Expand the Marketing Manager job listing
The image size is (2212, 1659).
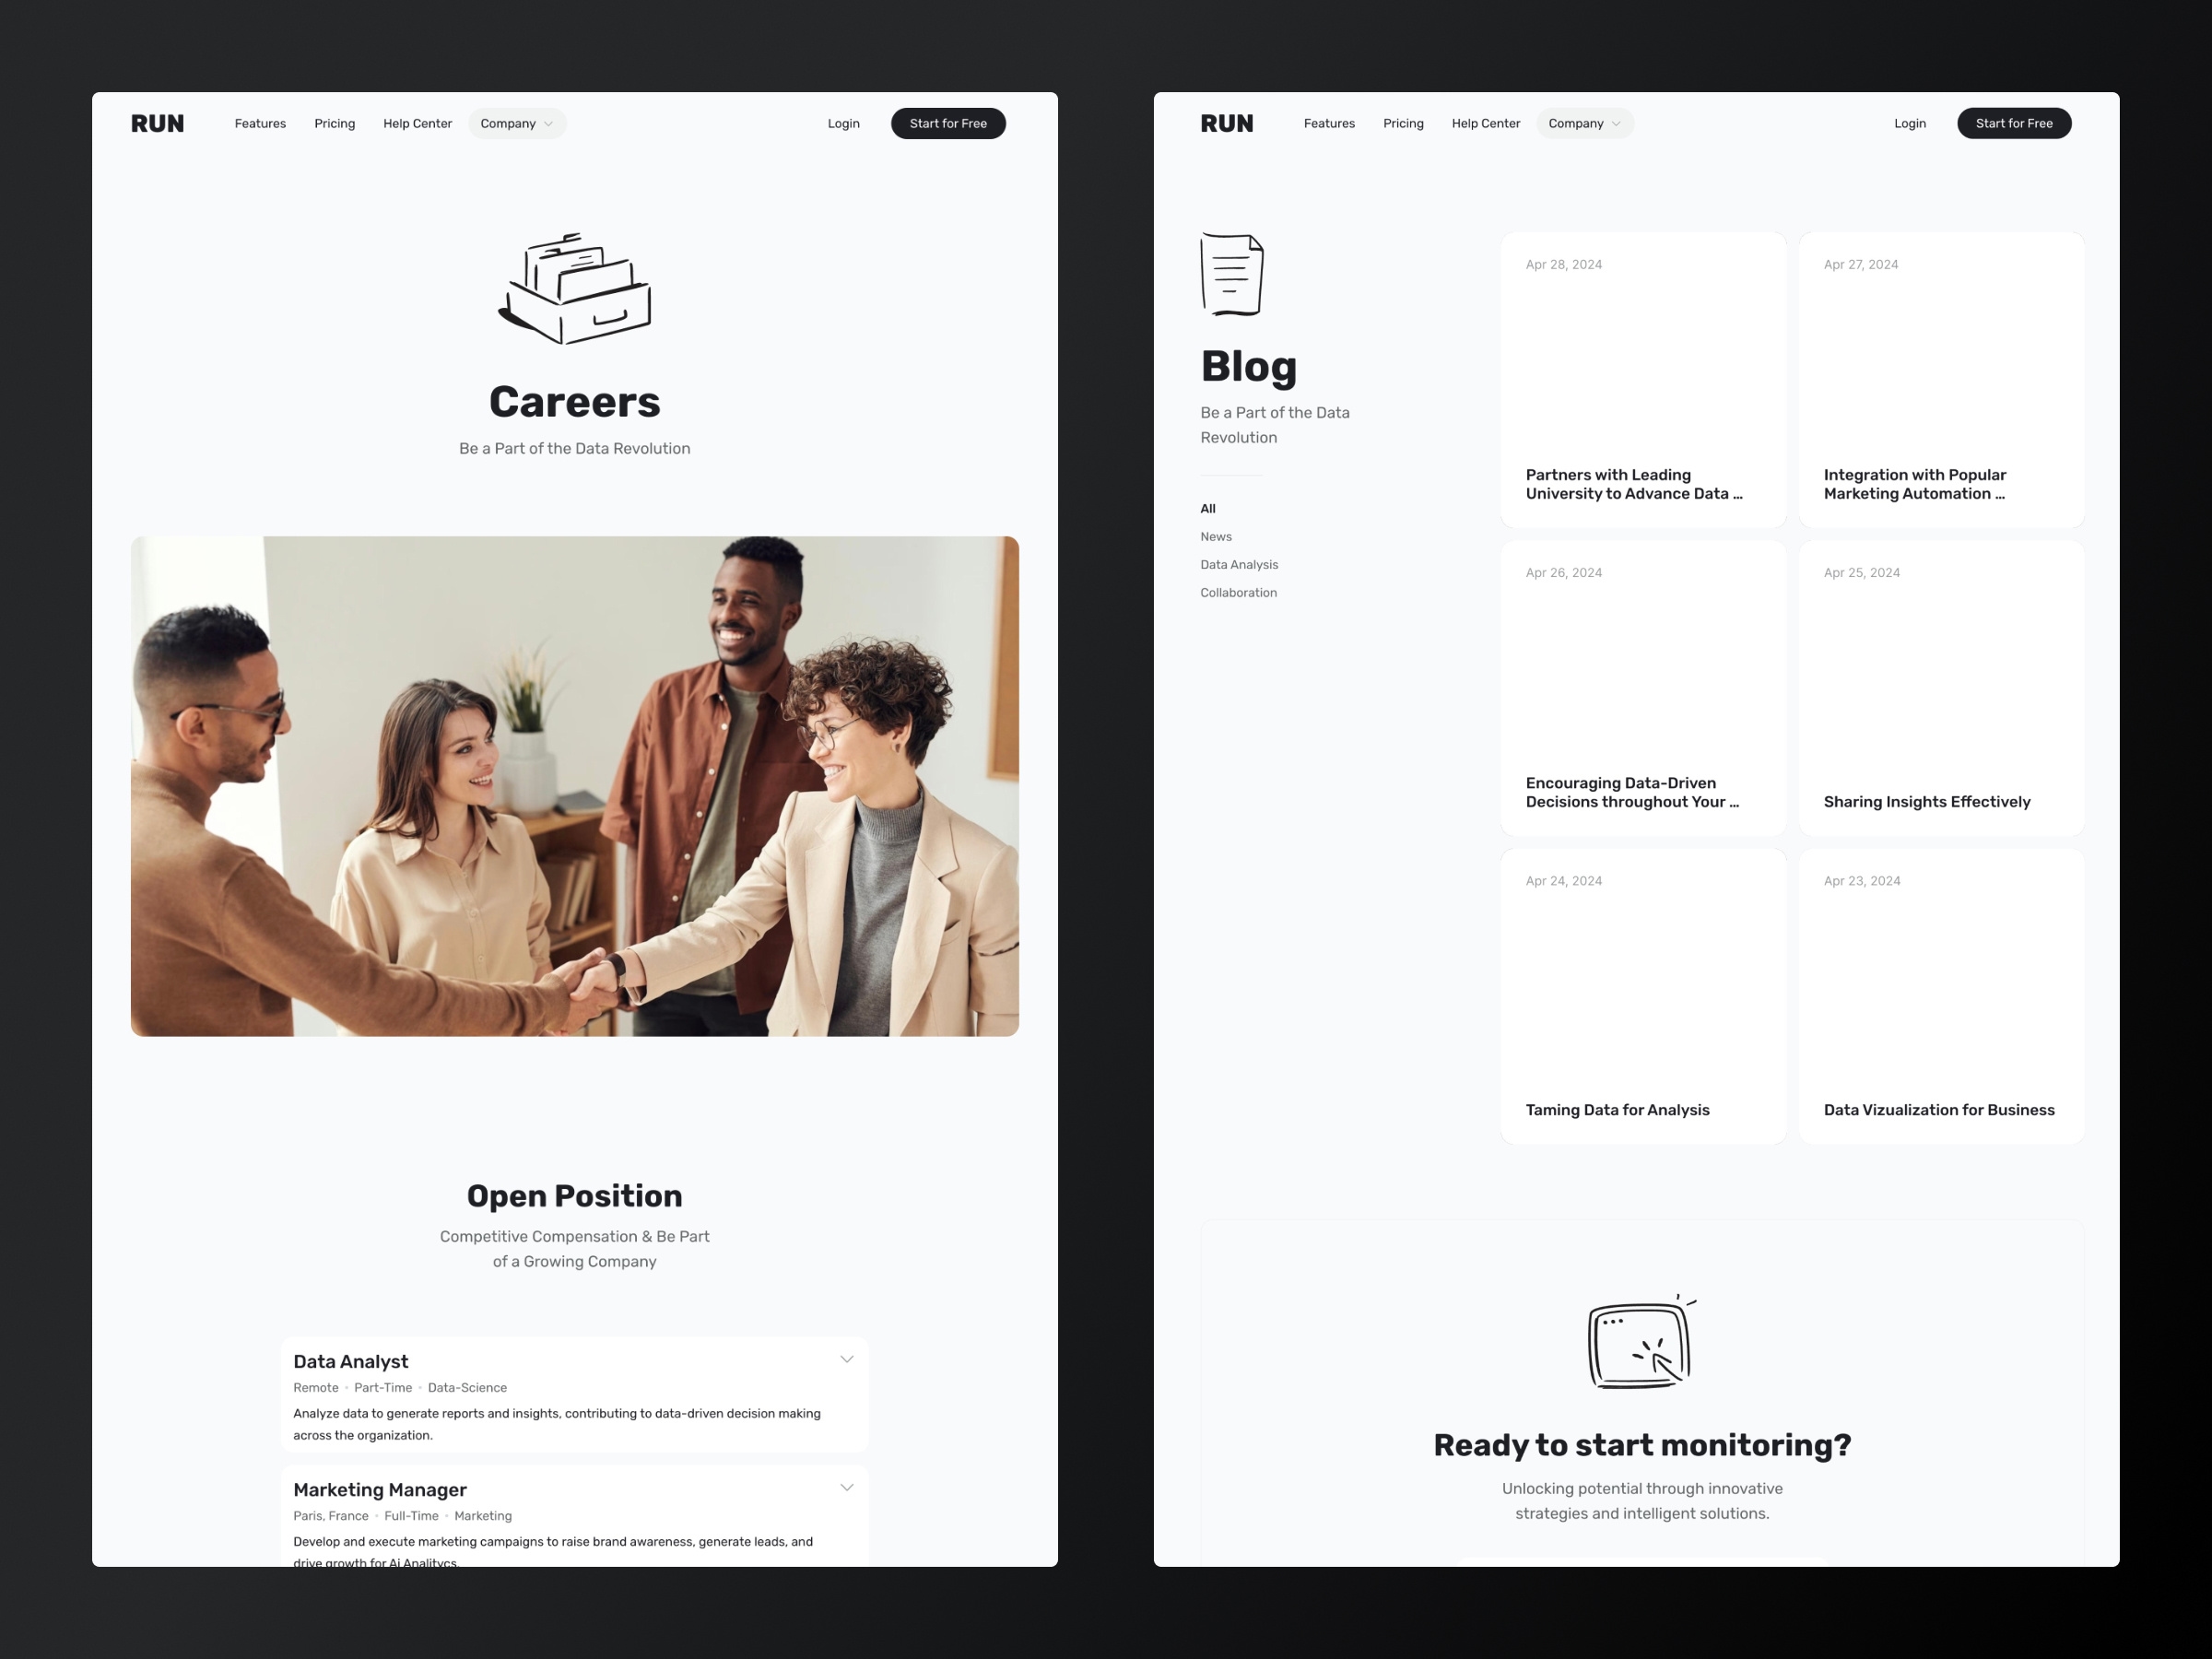850,1488
